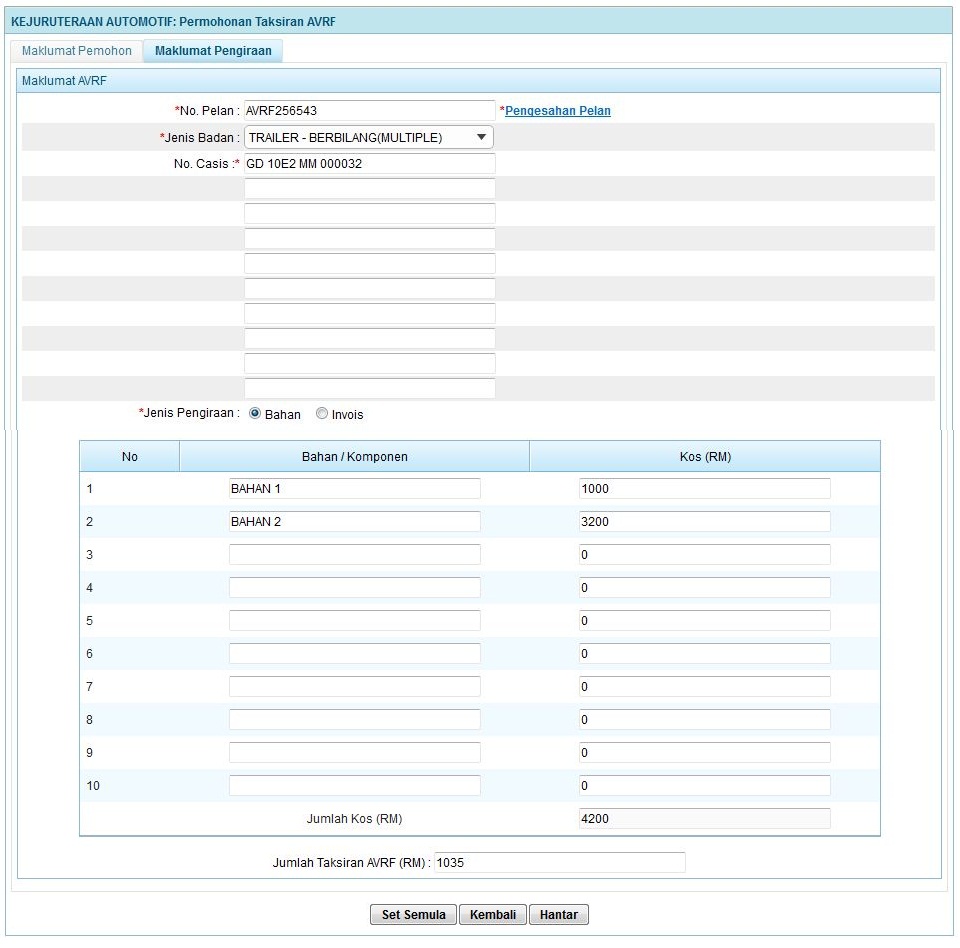Viewport: 960px width, 948px height.
Task: Click the No column header
Action: [x=129, y=457]
